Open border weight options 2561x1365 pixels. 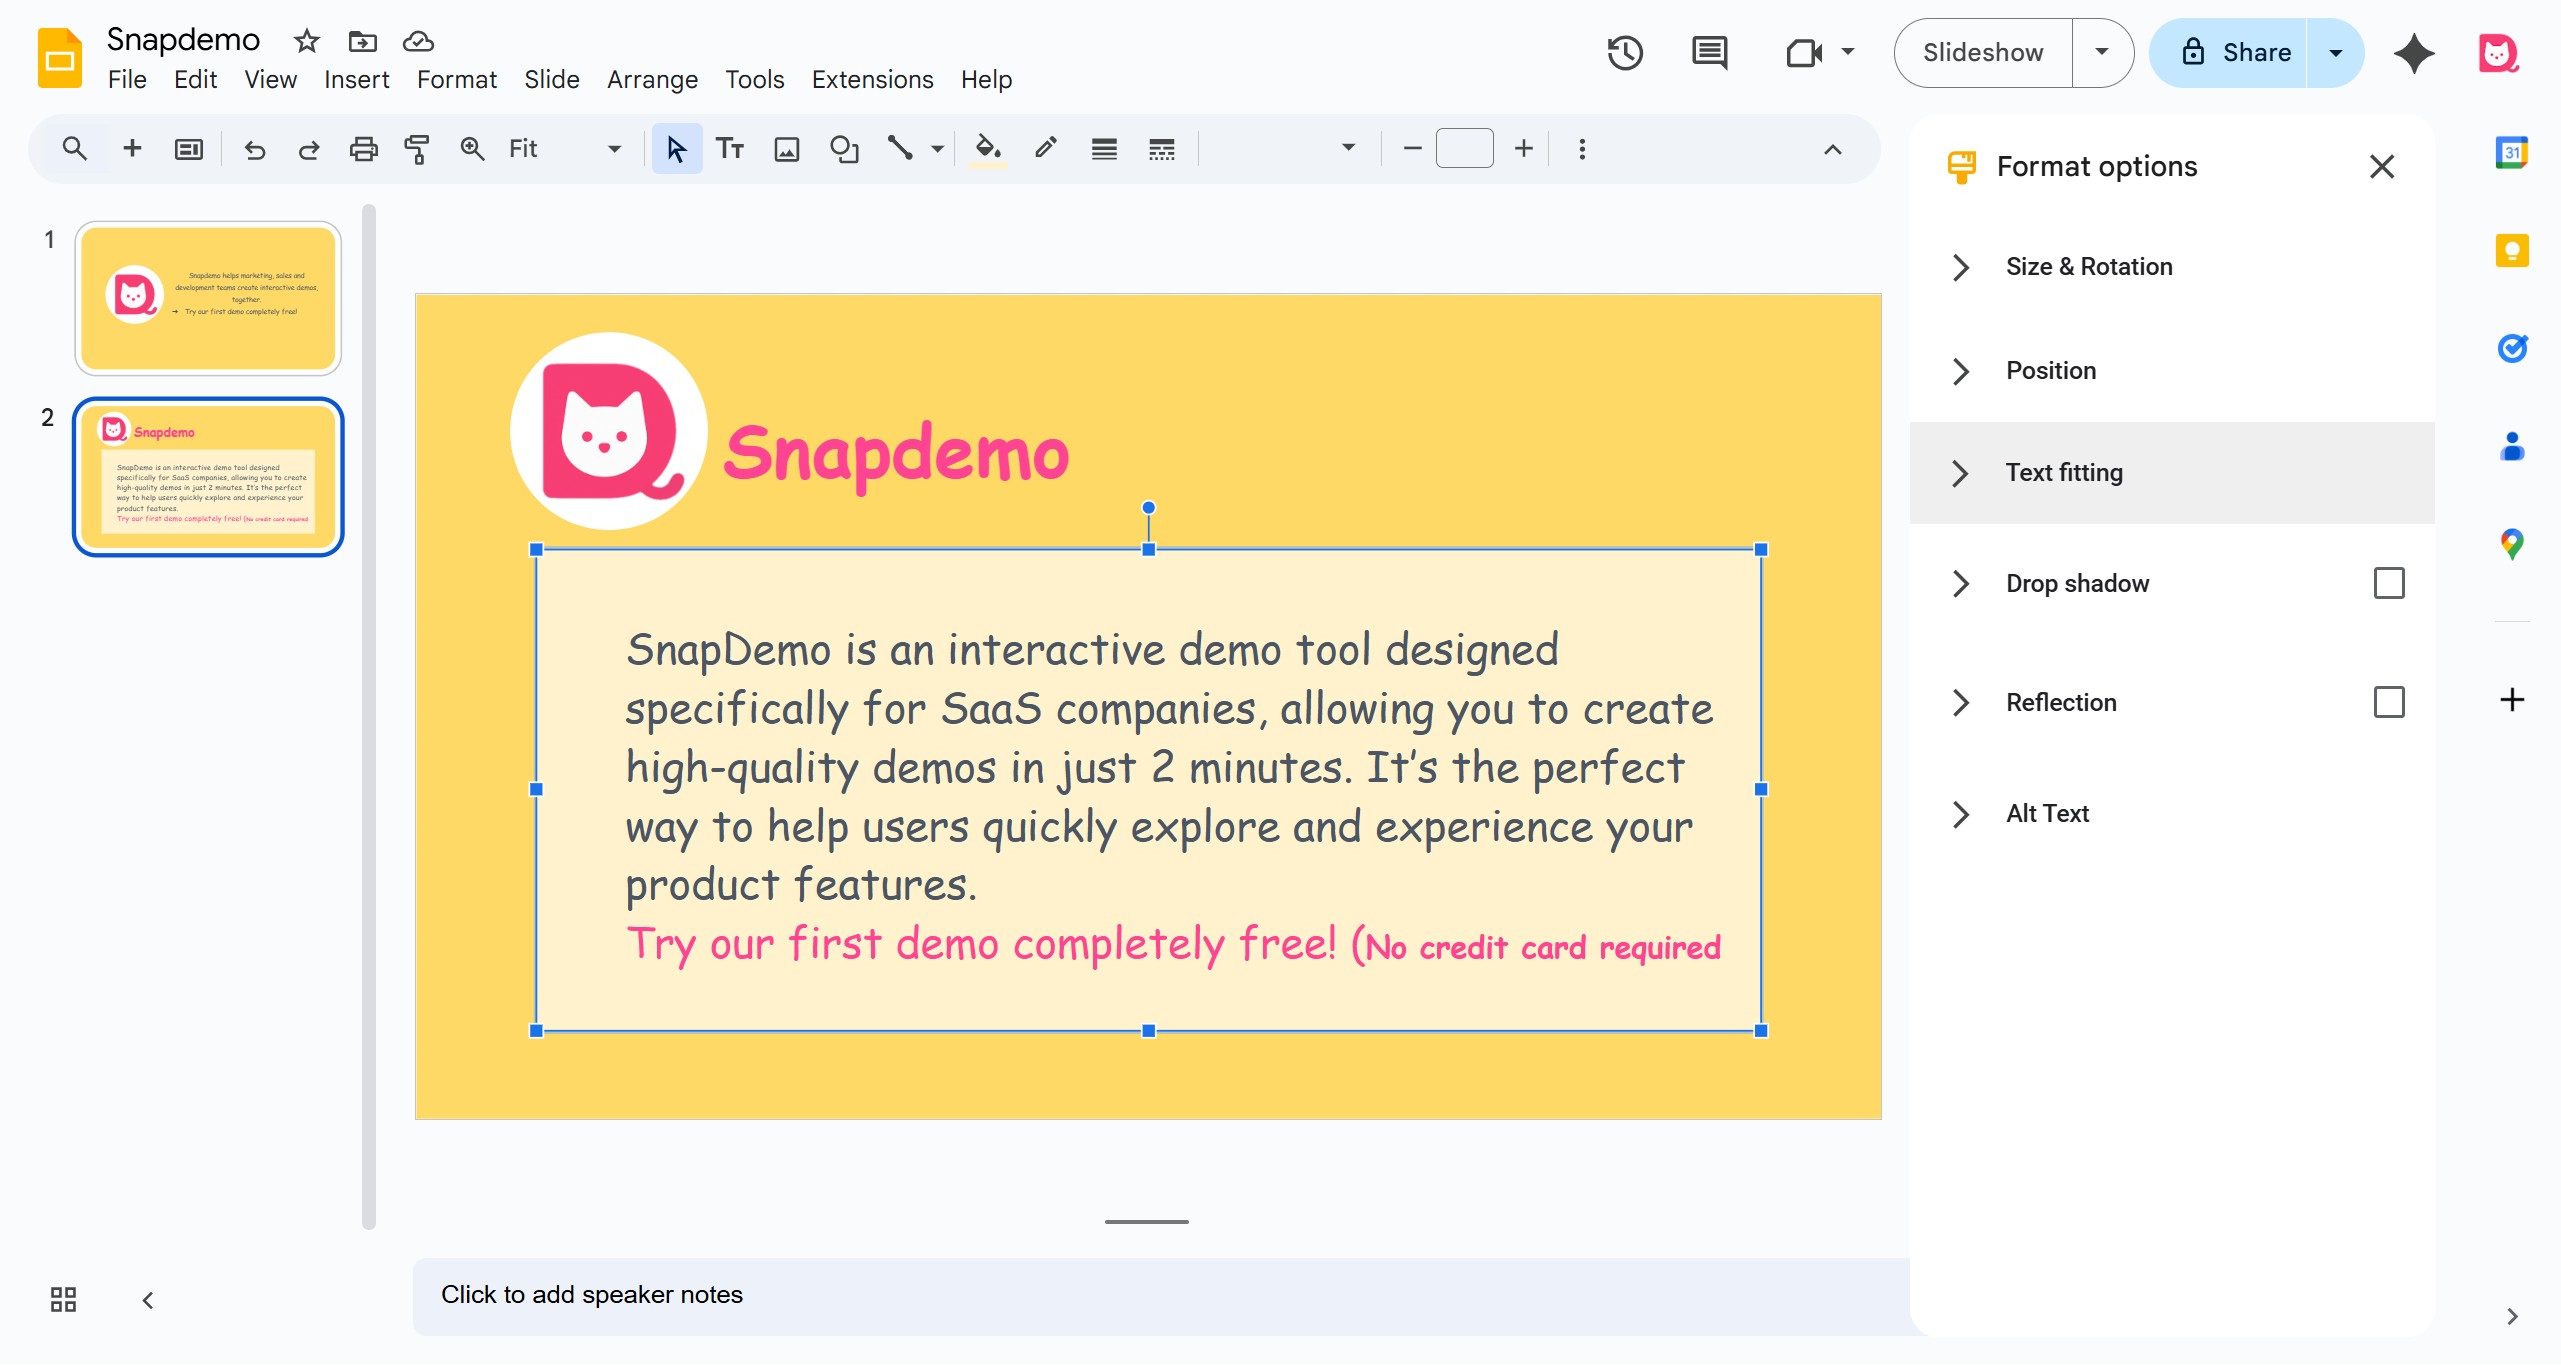tap(1104, 149)
